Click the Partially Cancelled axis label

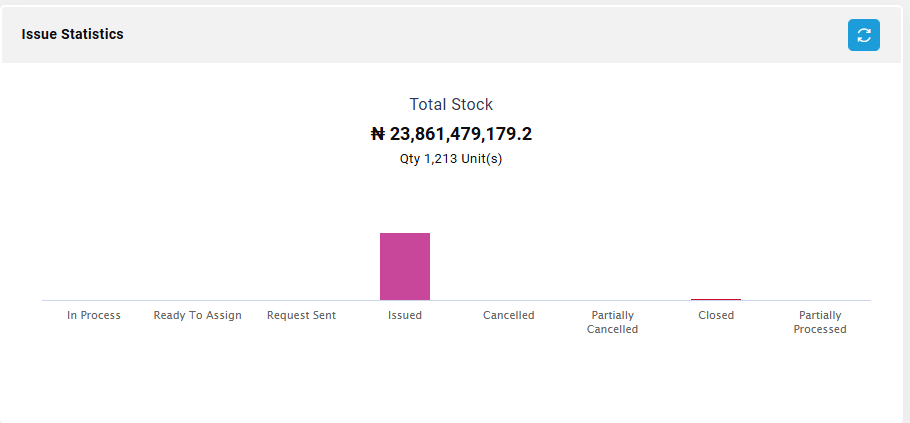tap(612, 322)
